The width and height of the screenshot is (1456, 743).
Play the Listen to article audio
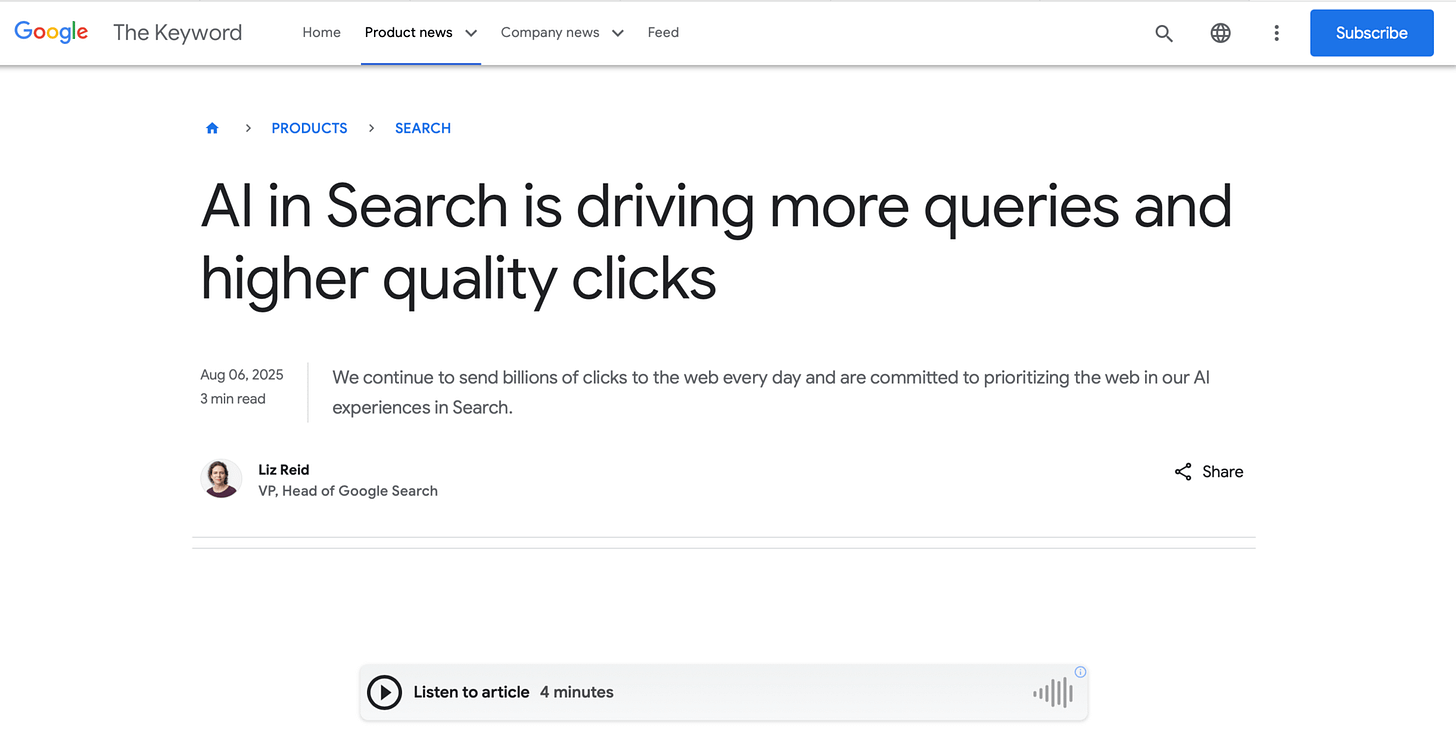(x=384, y=692)
